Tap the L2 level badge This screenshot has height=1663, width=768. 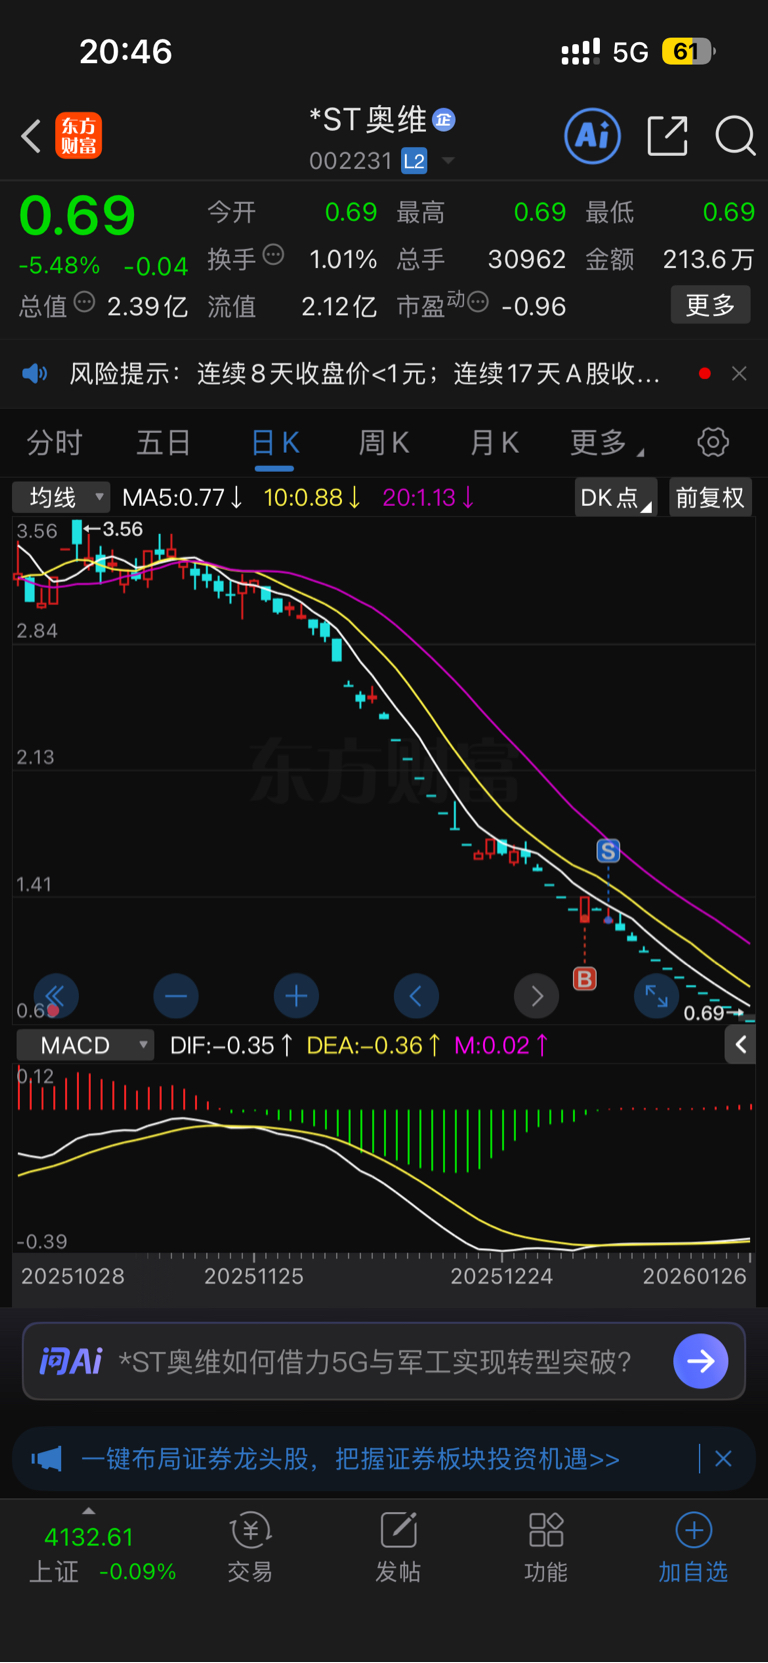click(x=414, y=161)
